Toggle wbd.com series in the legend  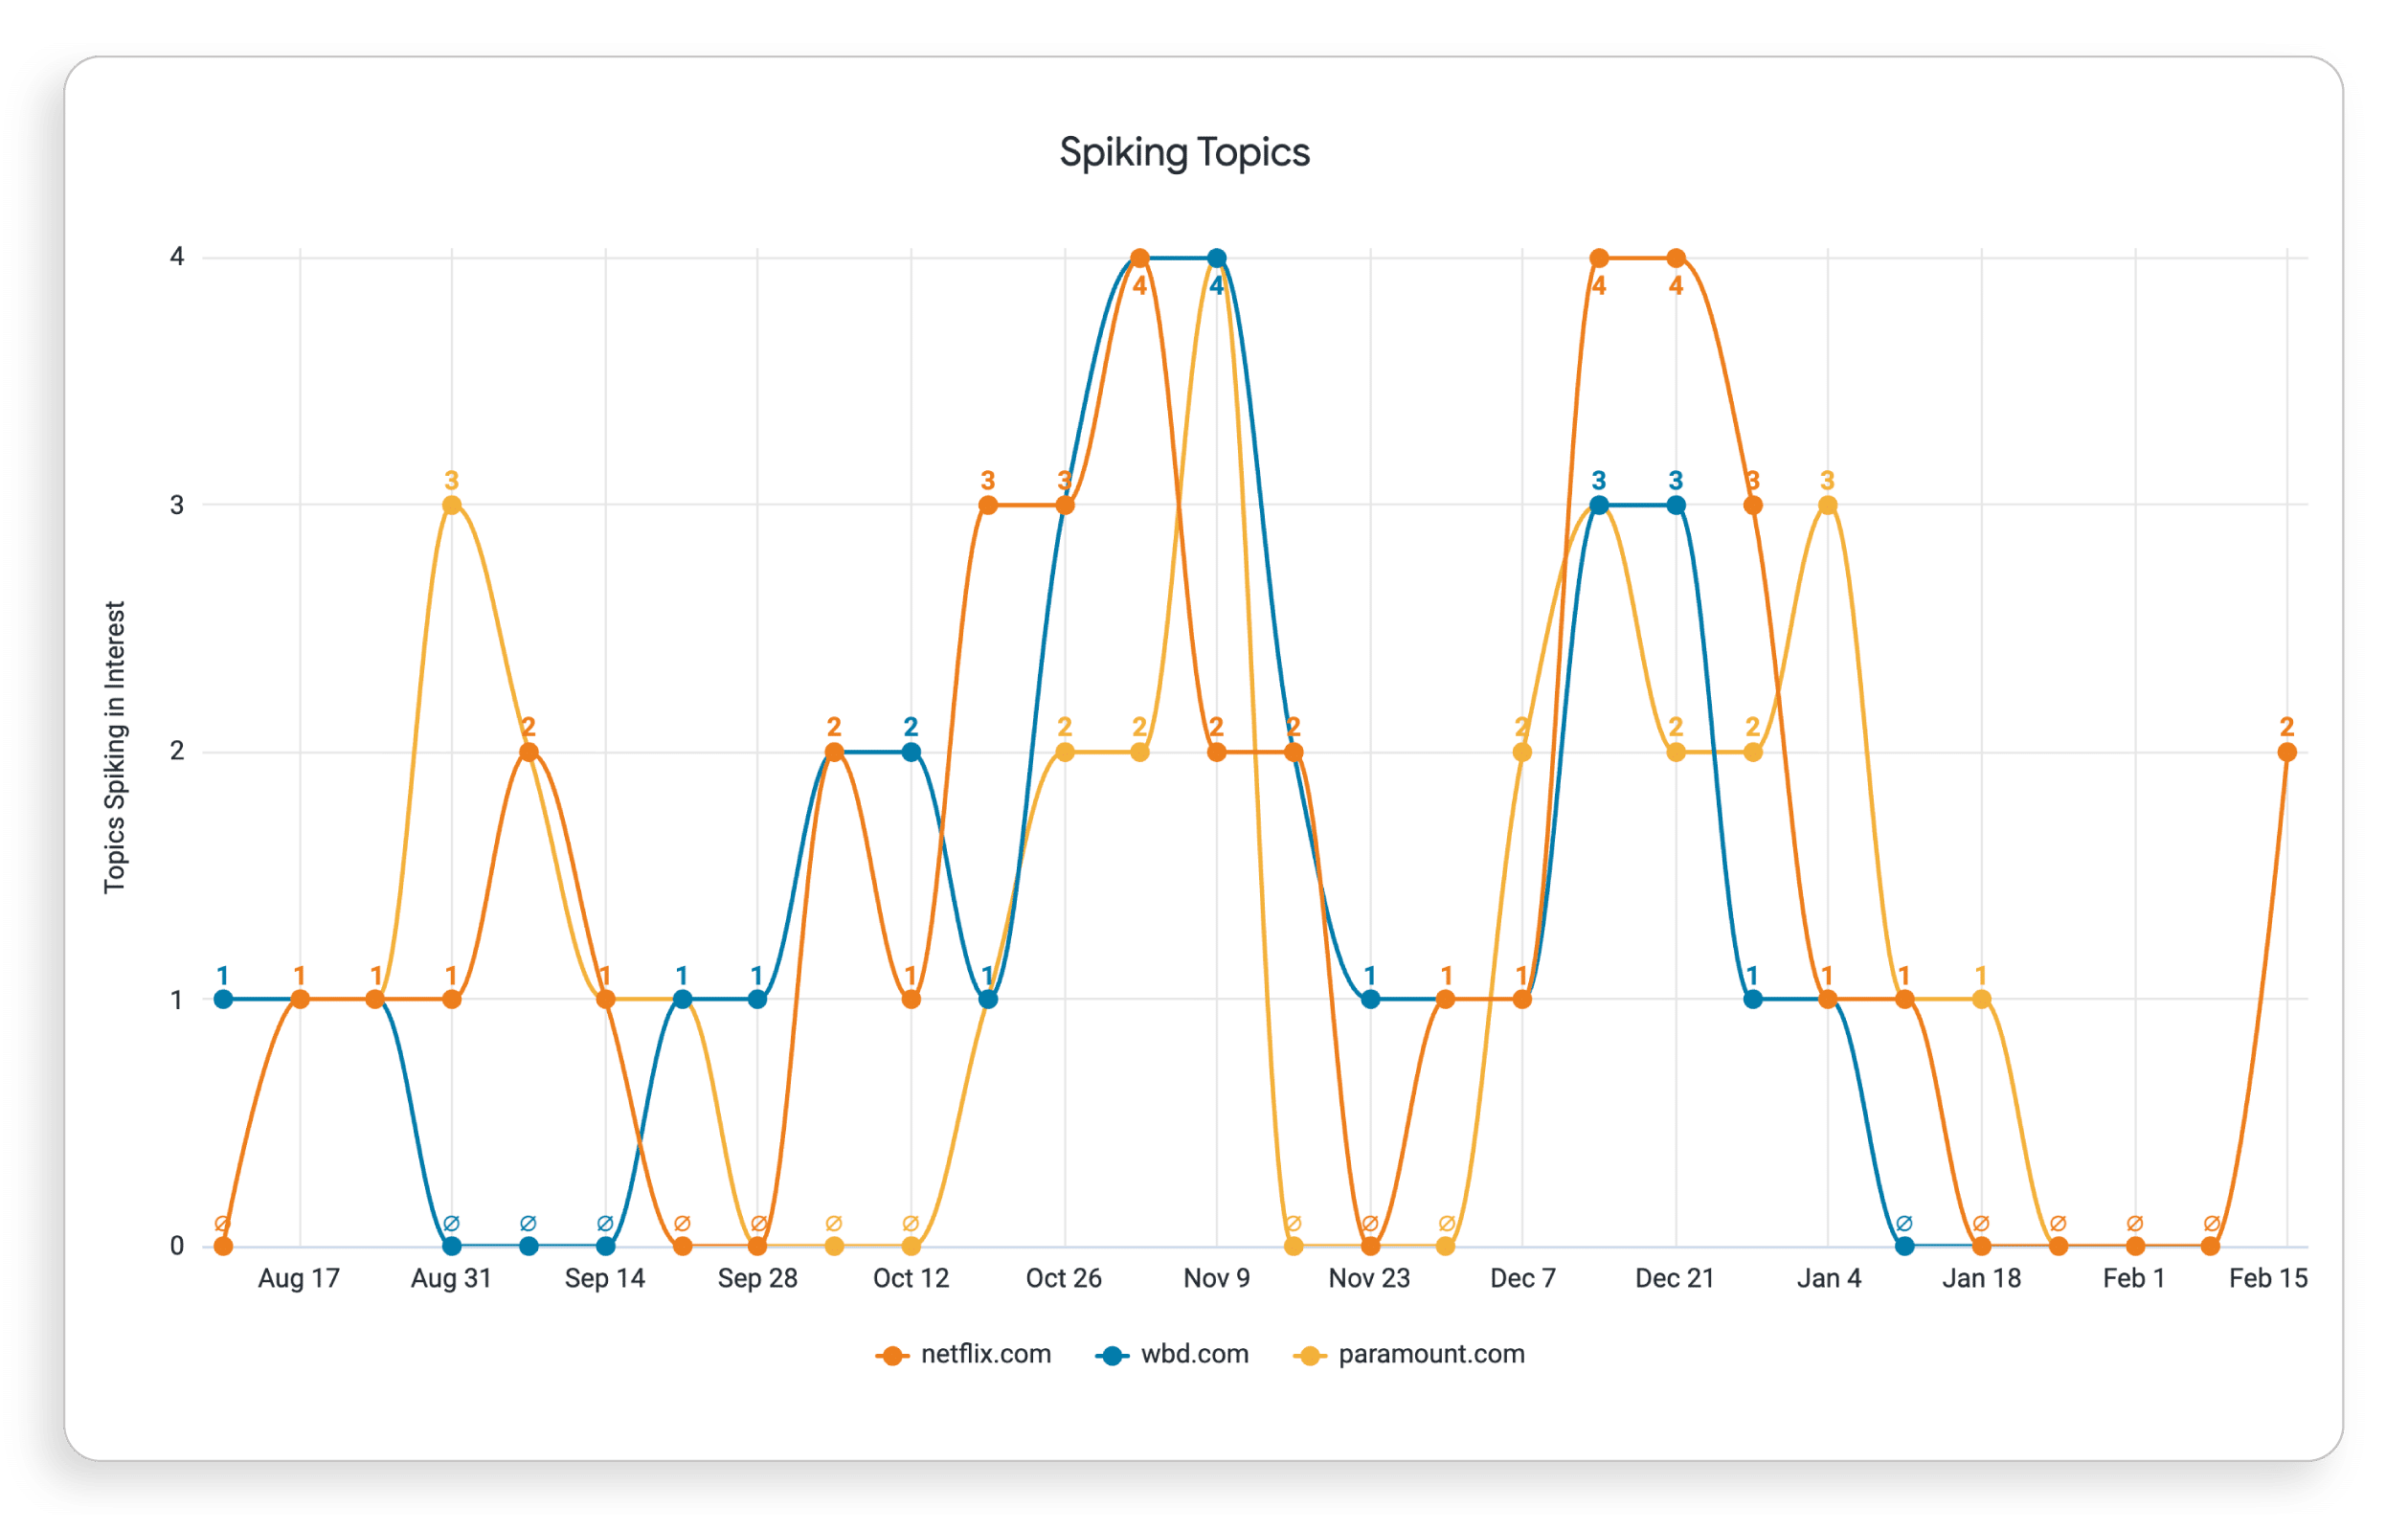click(x=1194, y=1354)
